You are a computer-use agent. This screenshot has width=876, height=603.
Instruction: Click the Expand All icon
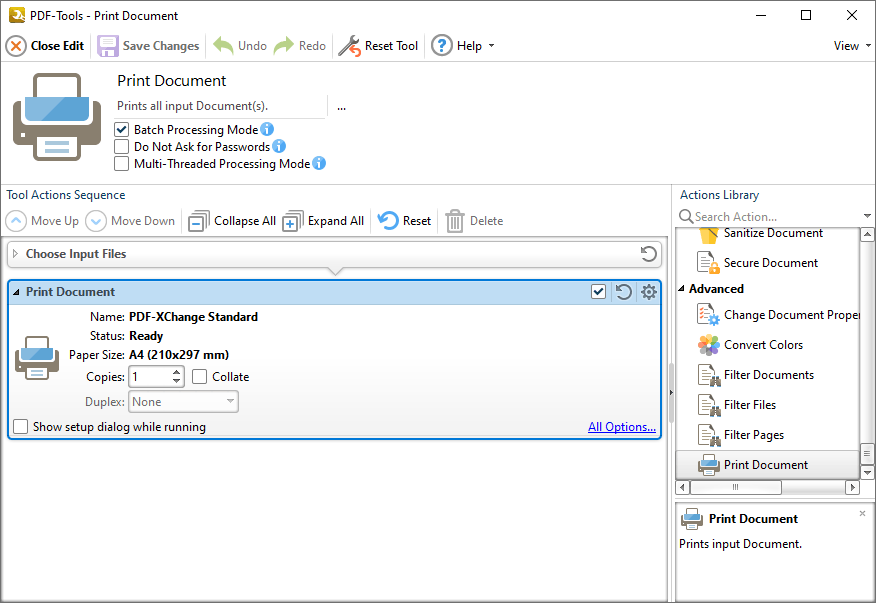(x=292, y=221)
